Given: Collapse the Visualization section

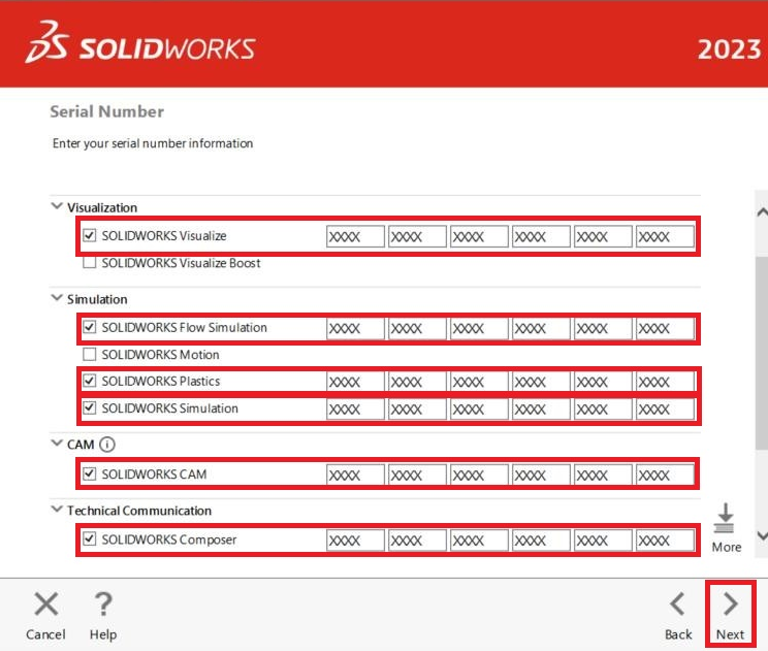Looking at the screenshot, I should click(56, 207).
